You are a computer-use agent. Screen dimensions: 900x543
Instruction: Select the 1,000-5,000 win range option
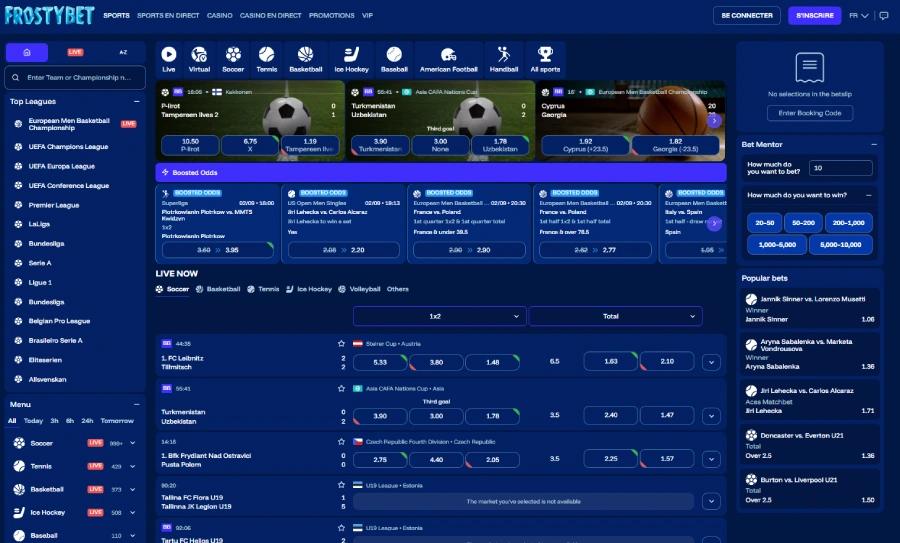777,245
